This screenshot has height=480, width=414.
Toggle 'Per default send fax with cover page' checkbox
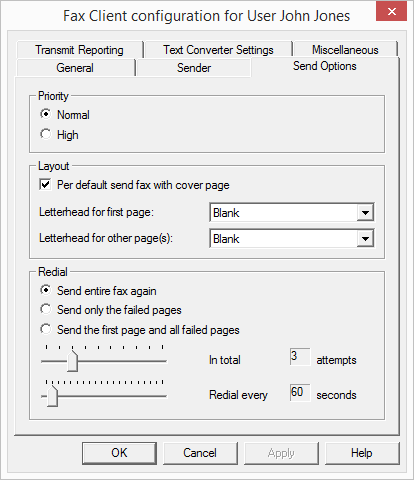[x=45, y=184]
